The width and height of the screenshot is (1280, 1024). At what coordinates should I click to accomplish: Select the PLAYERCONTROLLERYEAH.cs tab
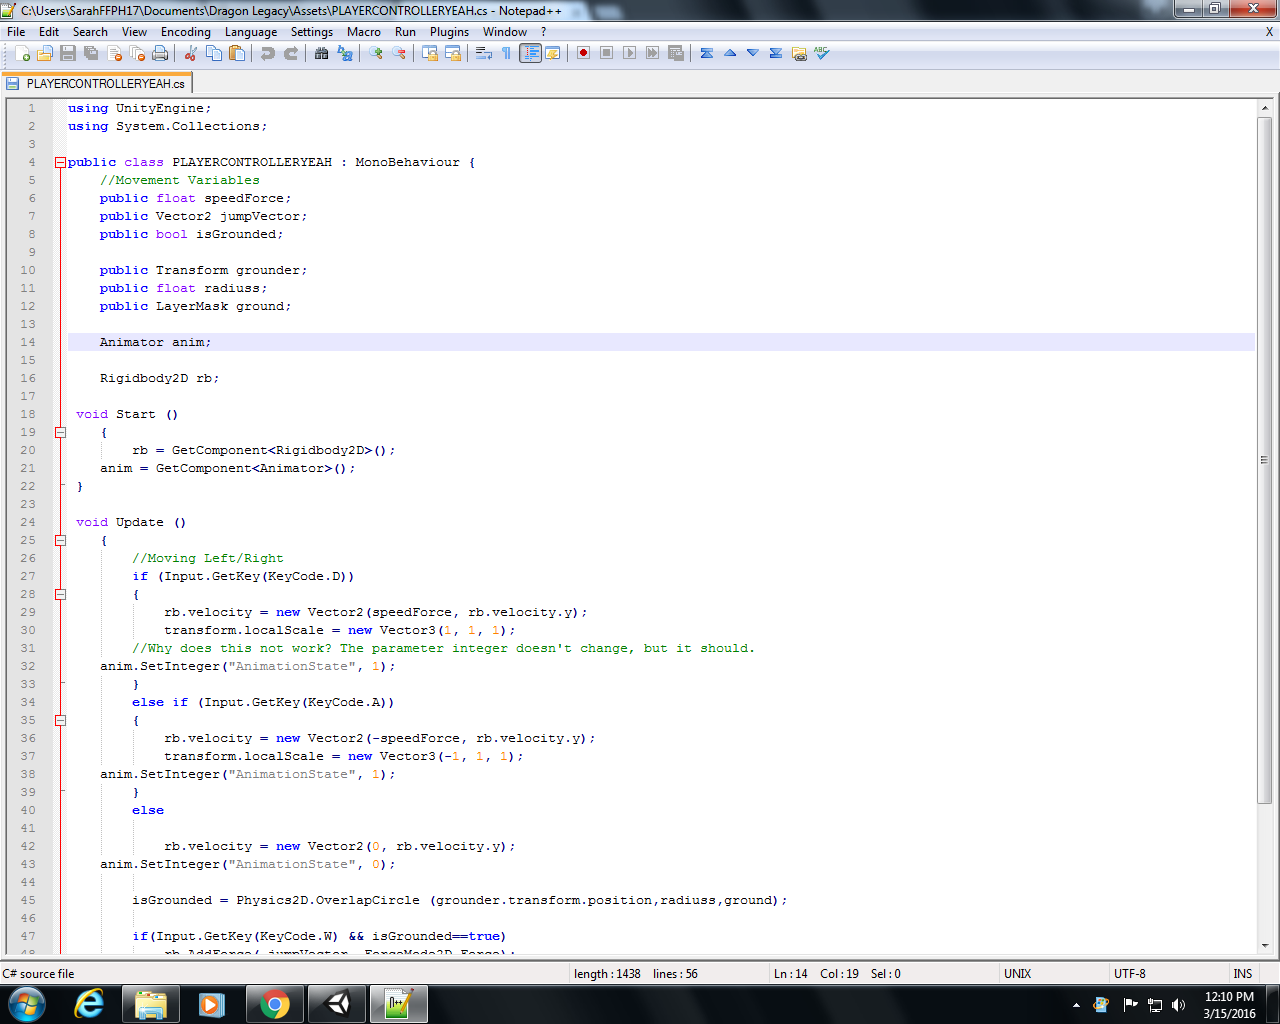click(97, 84)
